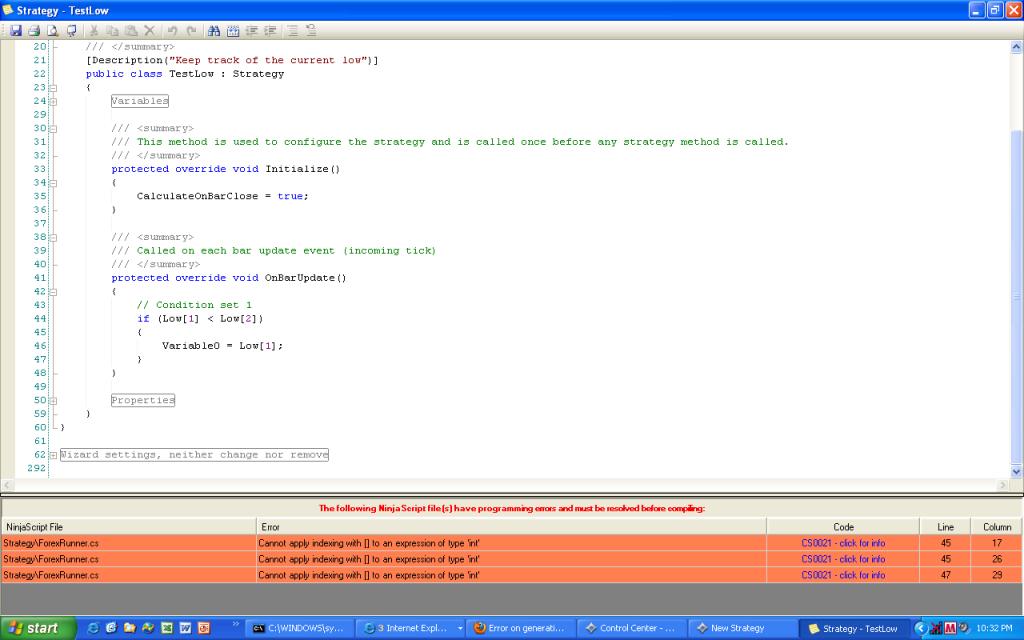Viewport: 1024px width, 640px height.
Task: Show hidden system tray icons arrow
Action: click(x=920, y=628)
